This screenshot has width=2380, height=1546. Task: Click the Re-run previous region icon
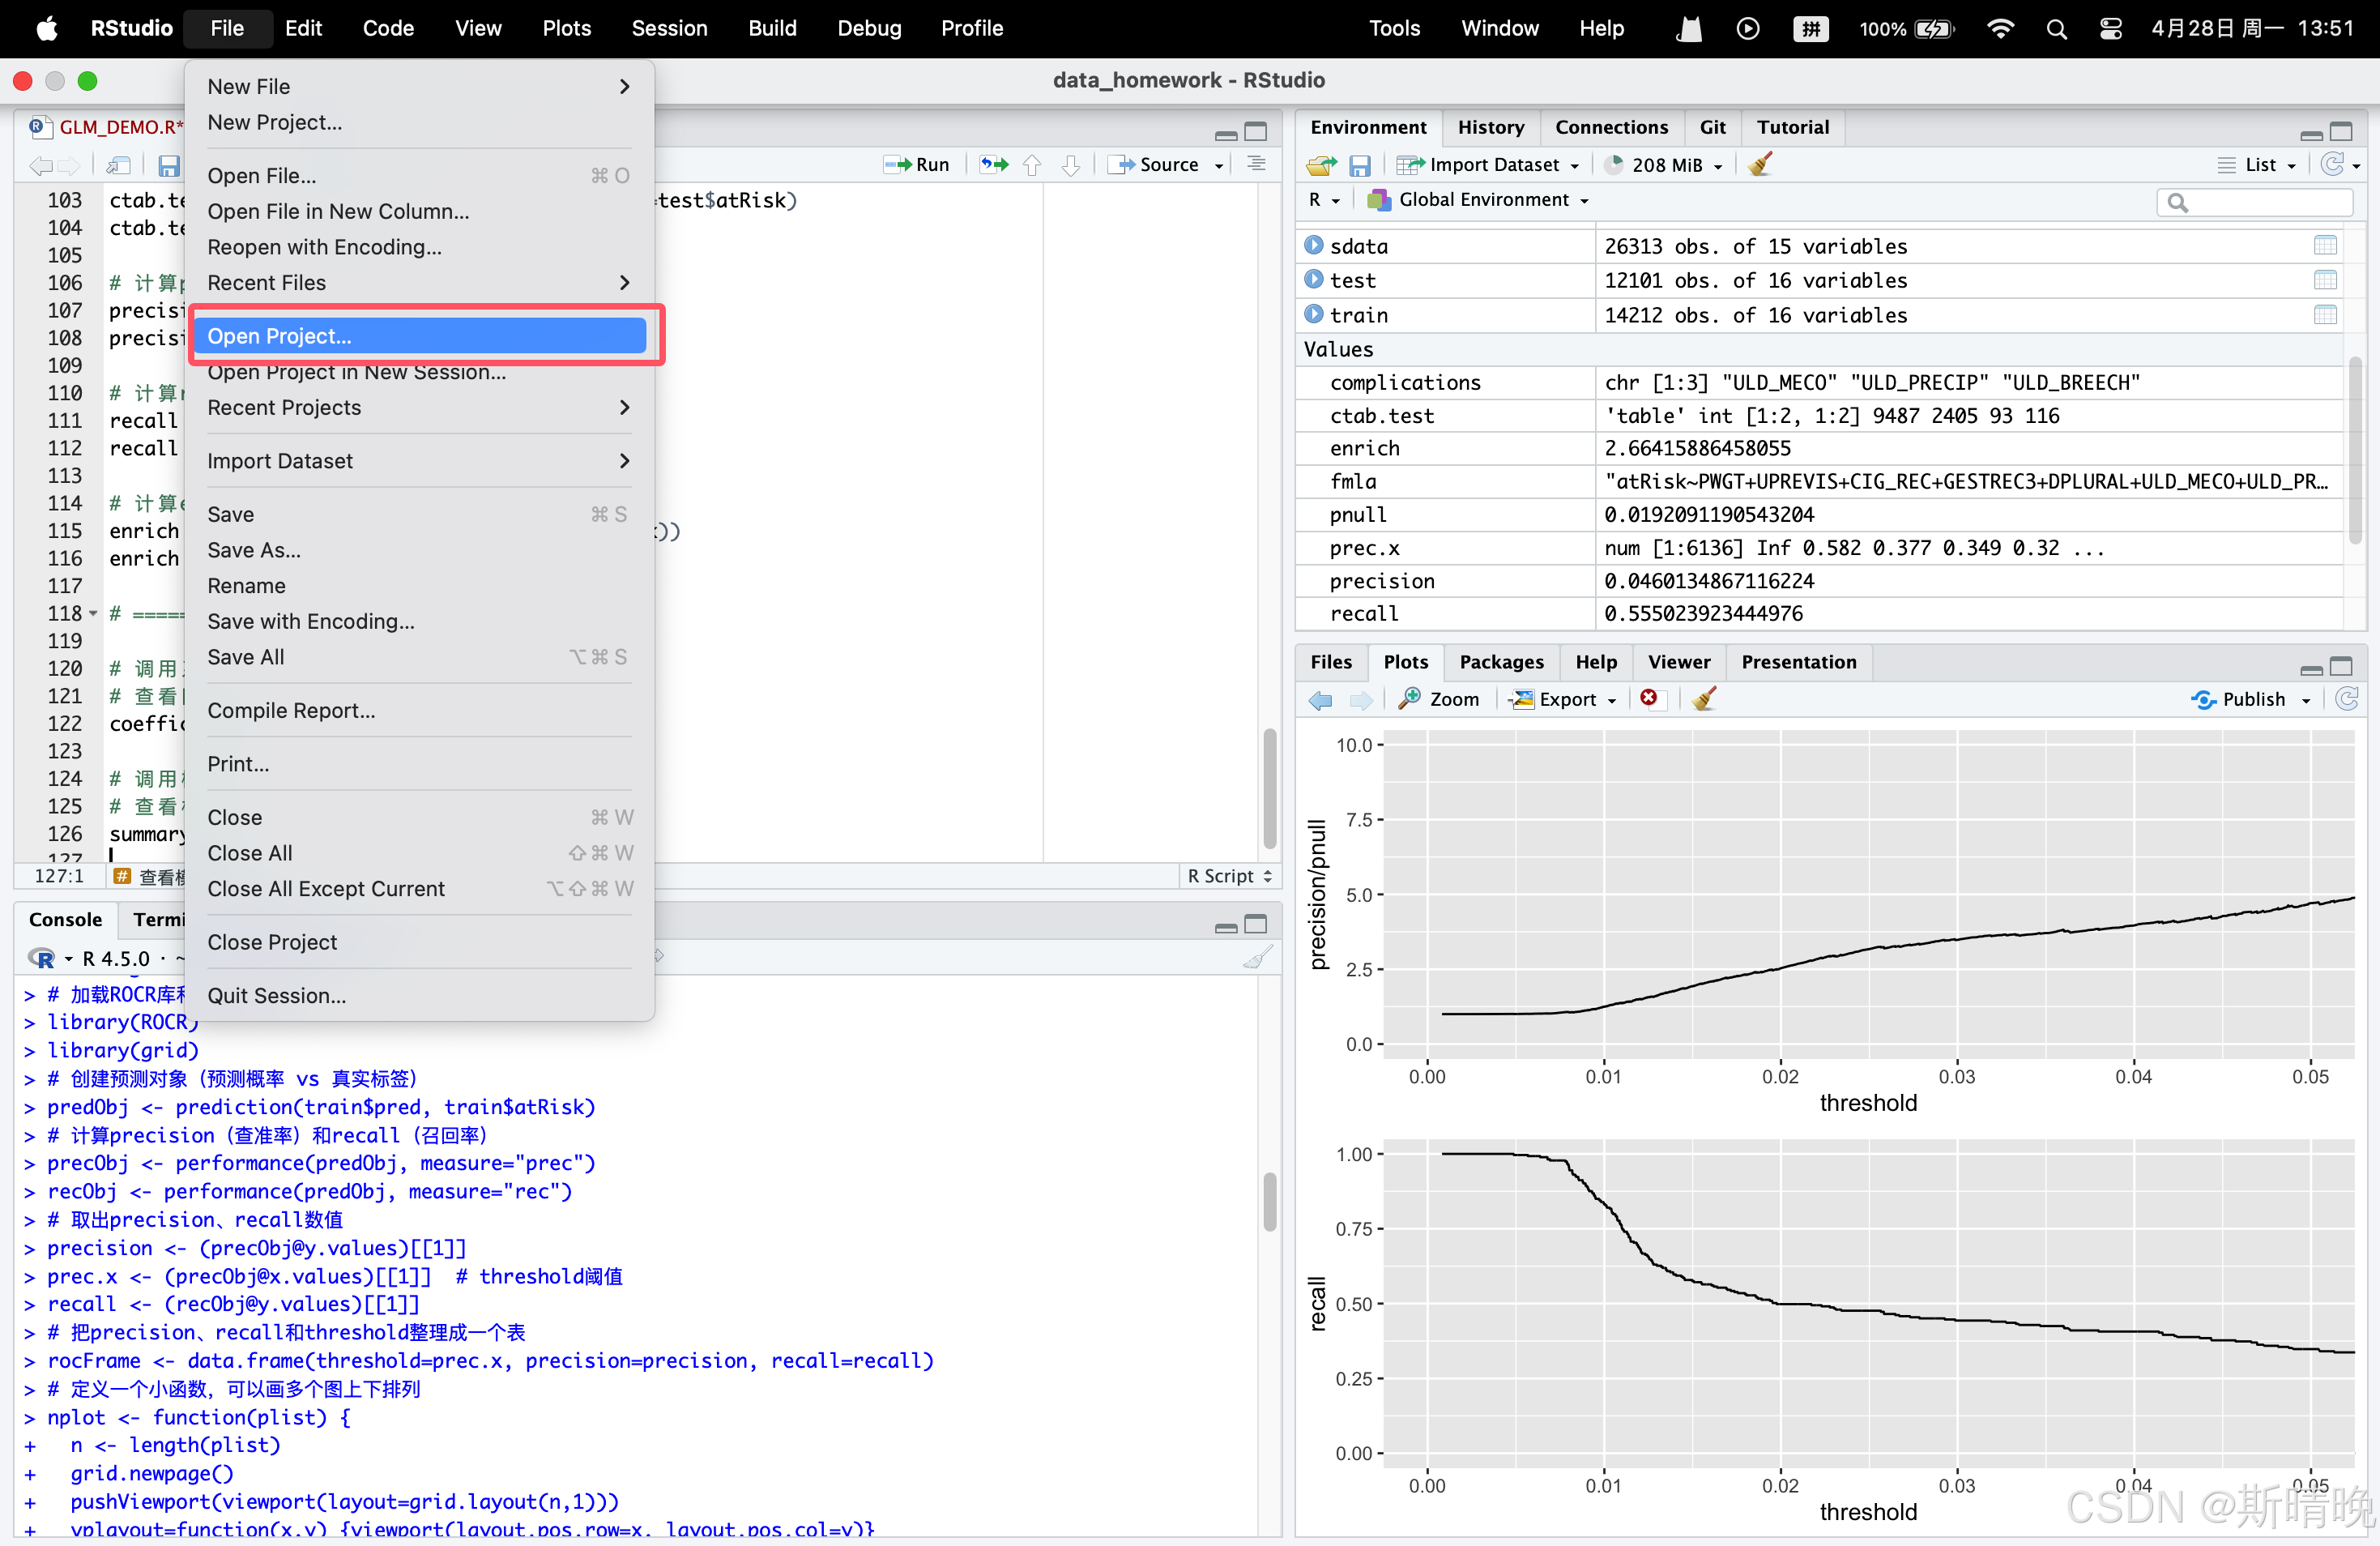(x=993, y=164)
